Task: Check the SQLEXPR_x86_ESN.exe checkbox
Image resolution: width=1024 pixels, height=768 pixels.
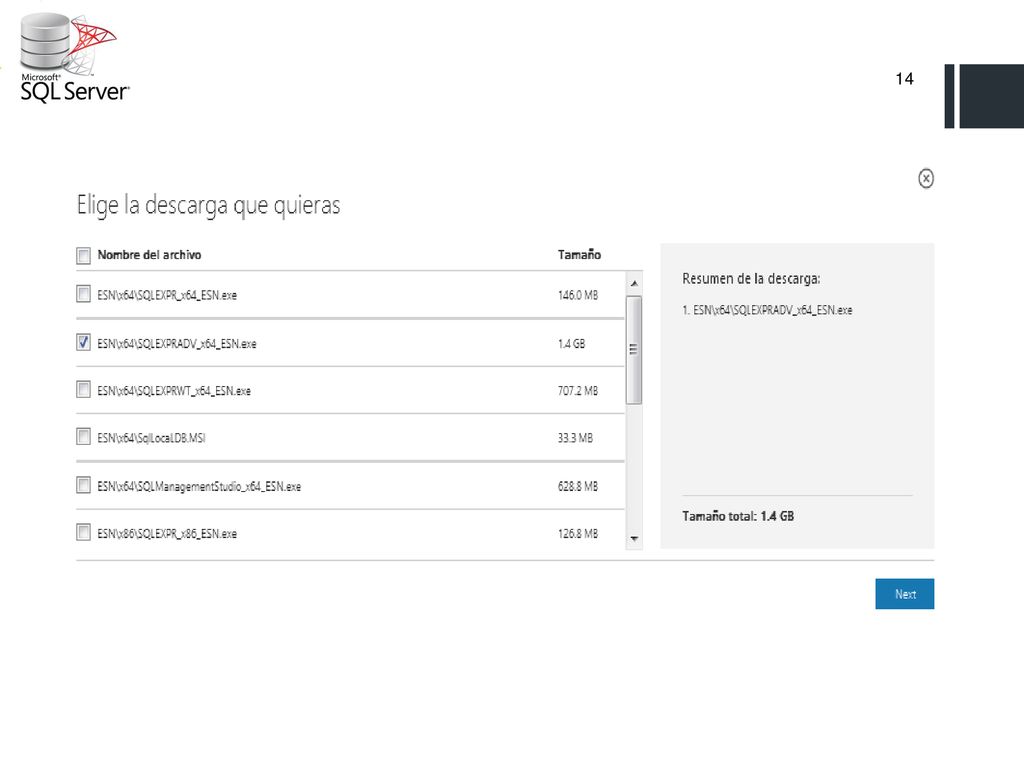Action: click(84, 532)
